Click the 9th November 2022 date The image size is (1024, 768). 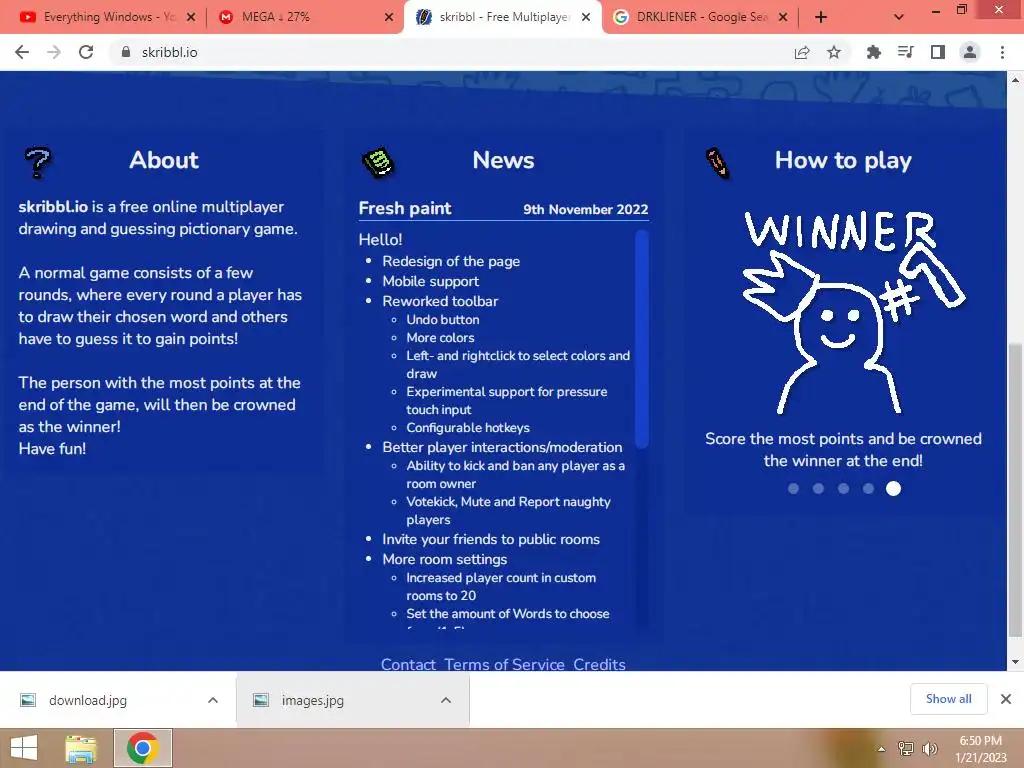(x=586, y=210)
